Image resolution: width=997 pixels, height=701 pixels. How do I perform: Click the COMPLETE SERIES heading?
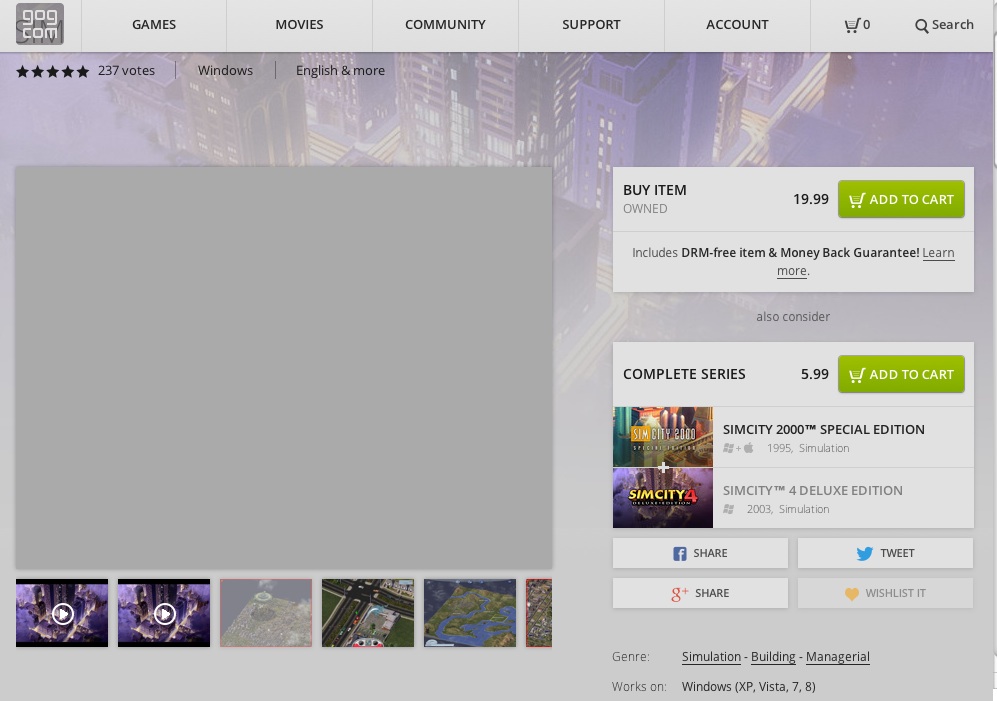(x=684, y=374)
